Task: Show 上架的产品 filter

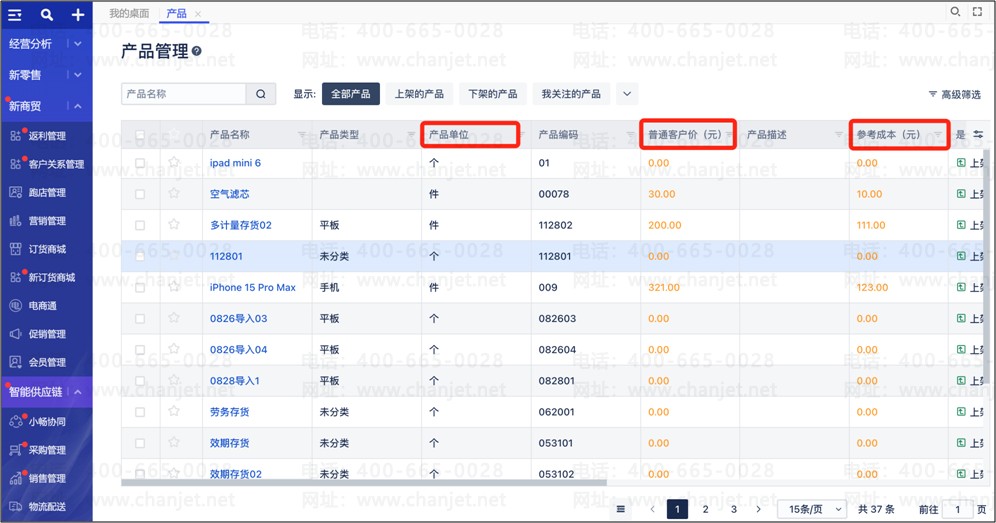Action: point(419,94)
